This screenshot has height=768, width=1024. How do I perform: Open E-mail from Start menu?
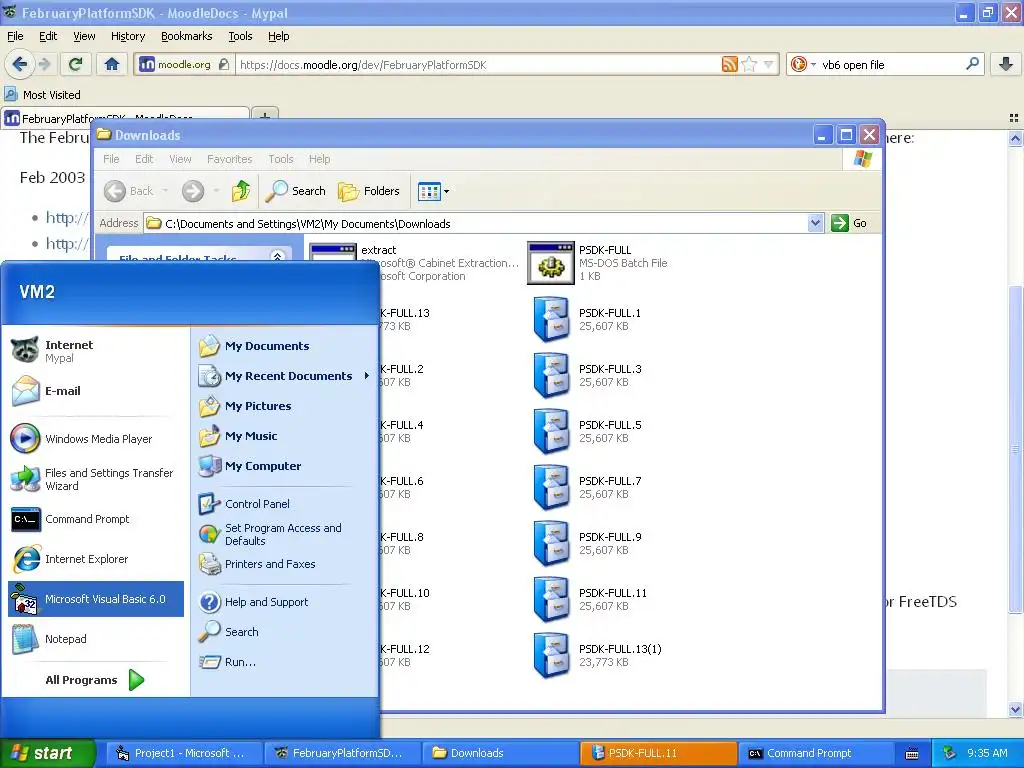click(x=95, y=391)
